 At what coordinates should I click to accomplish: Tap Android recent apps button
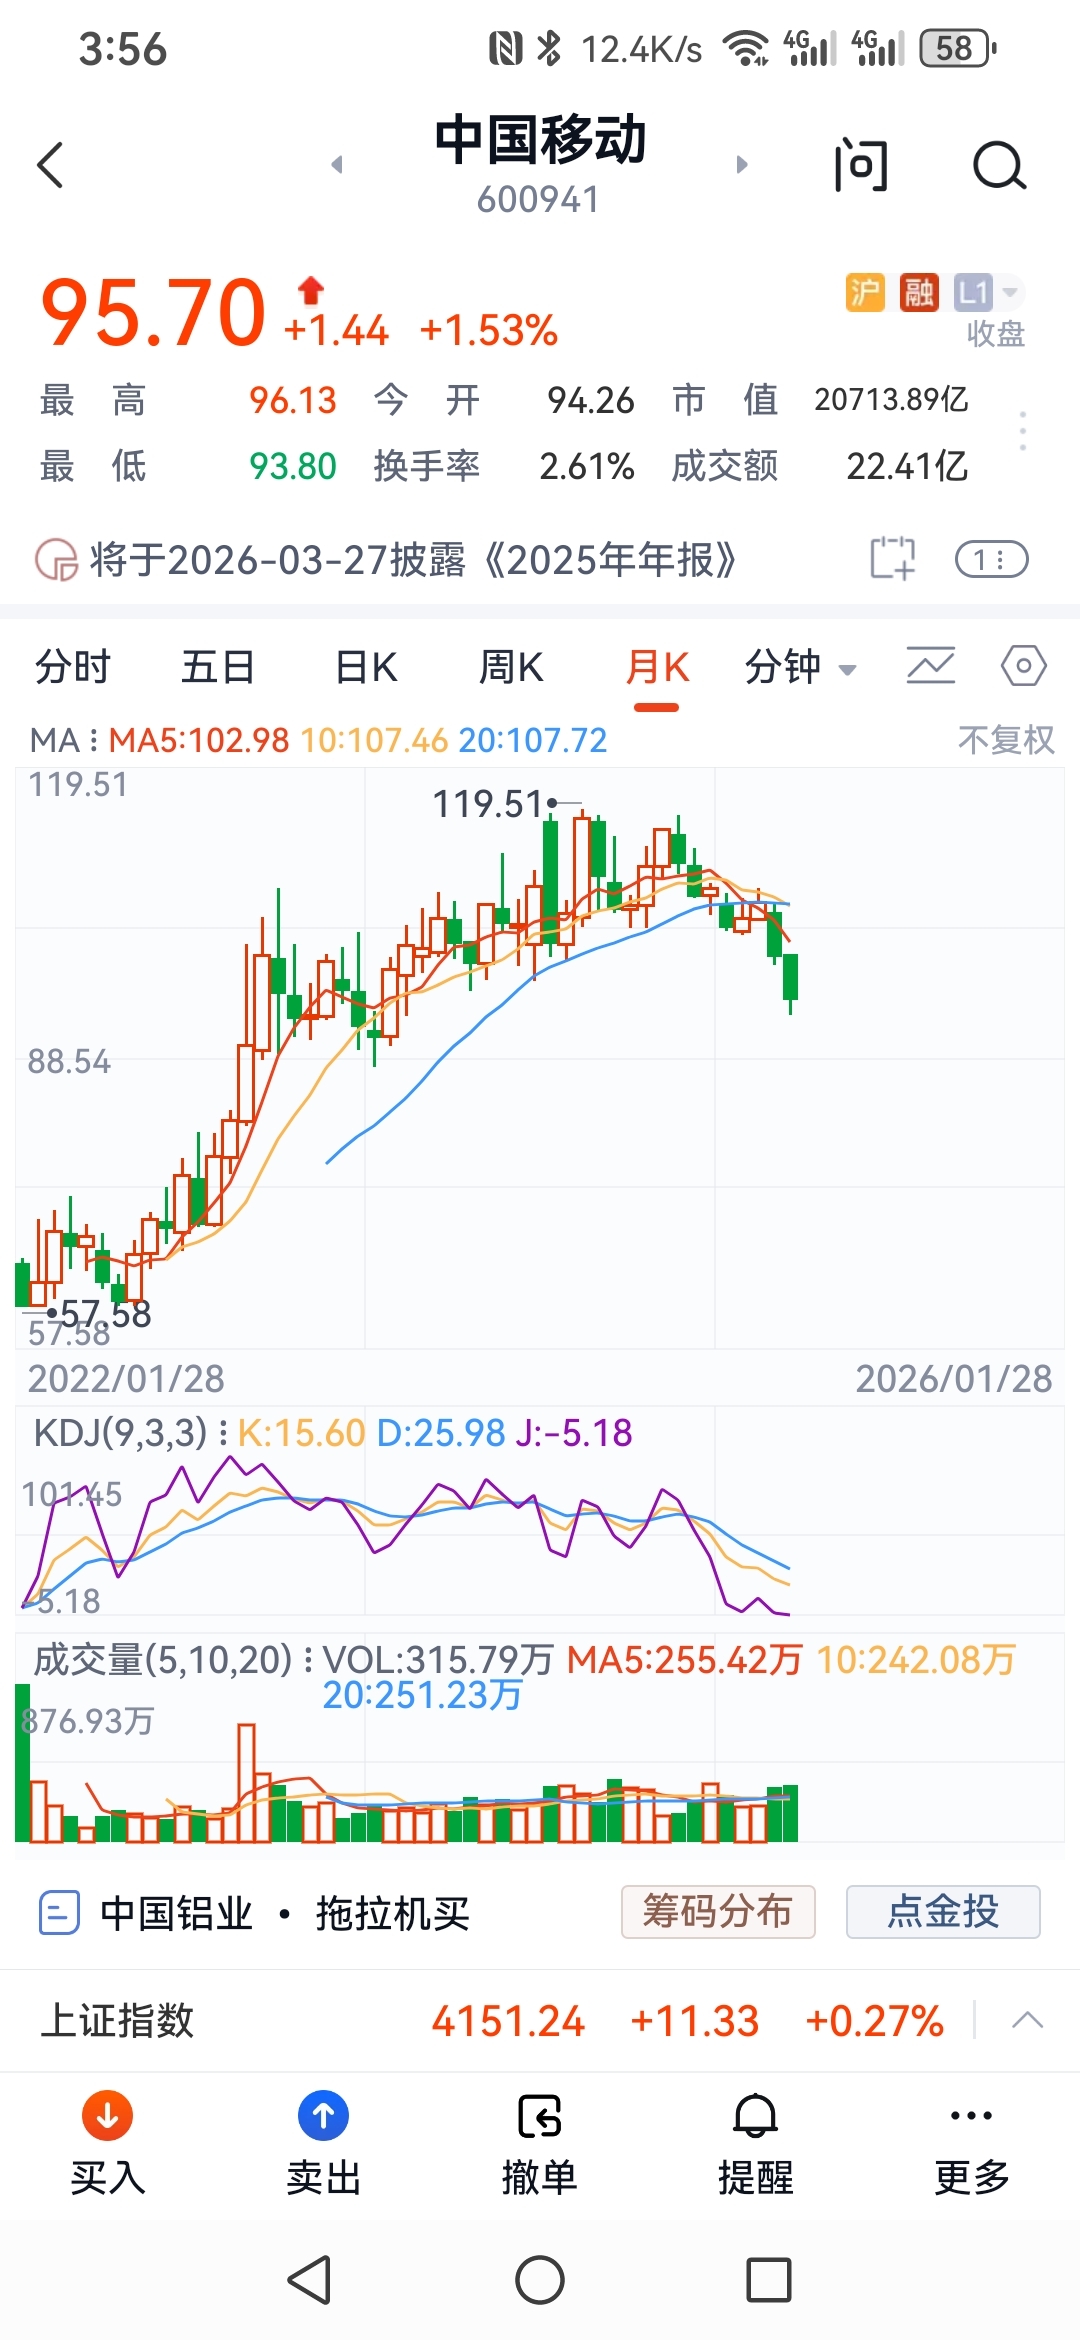769,2280
